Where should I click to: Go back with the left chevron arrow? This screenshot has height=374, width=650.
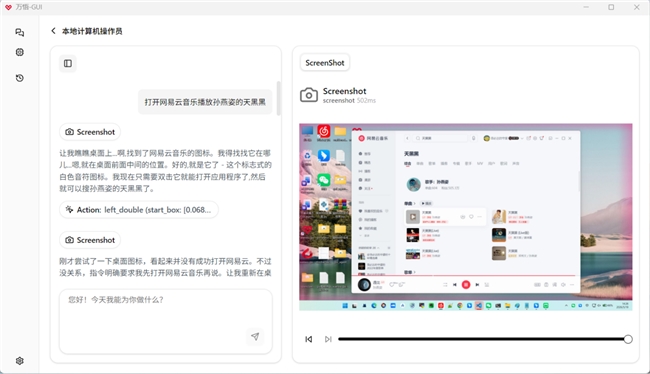coord(53,31)
